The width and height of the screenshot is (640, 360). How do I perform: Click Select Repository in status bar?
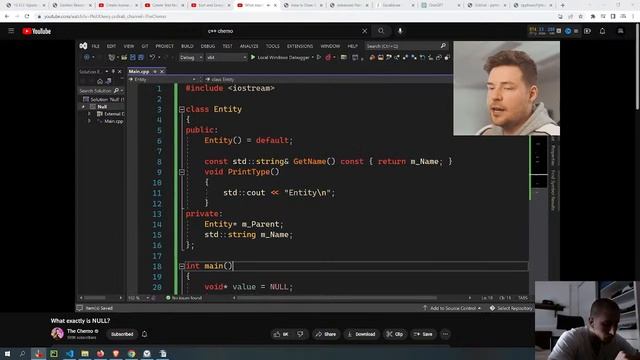coord(511,308)
